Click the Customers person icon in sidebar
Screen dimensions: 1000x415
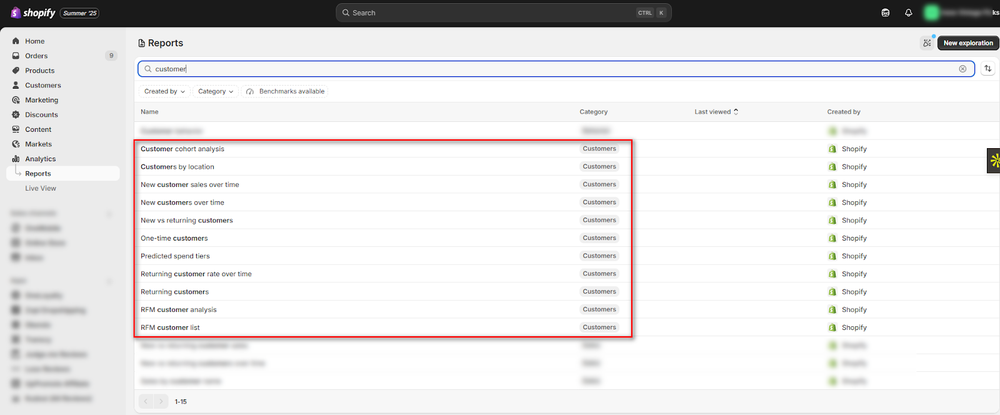pos(16,85)
